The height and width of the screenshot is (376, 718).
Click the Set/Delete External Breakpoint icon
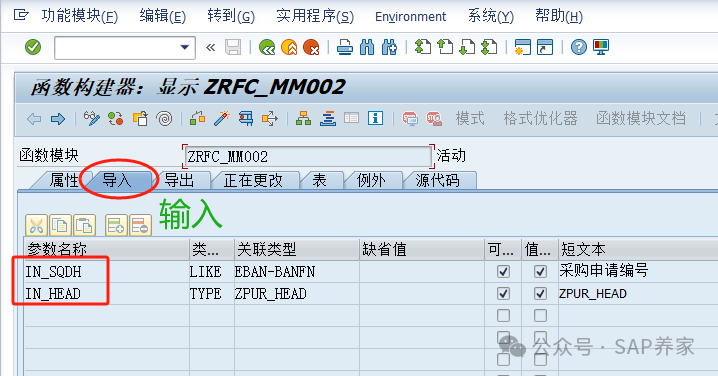(434, 119)
